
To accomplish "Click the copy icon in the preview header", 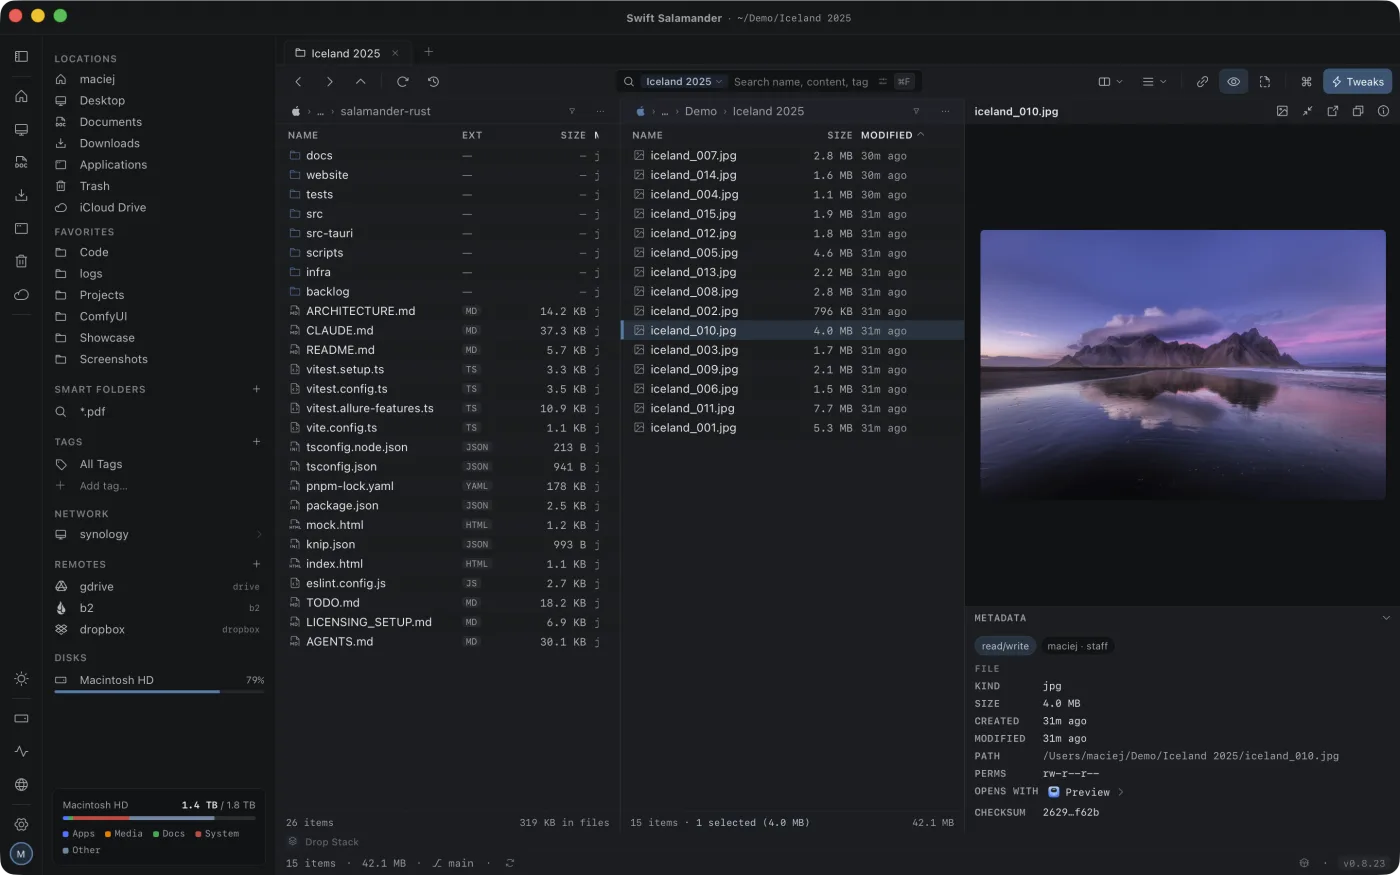I will coord(1358,111).
